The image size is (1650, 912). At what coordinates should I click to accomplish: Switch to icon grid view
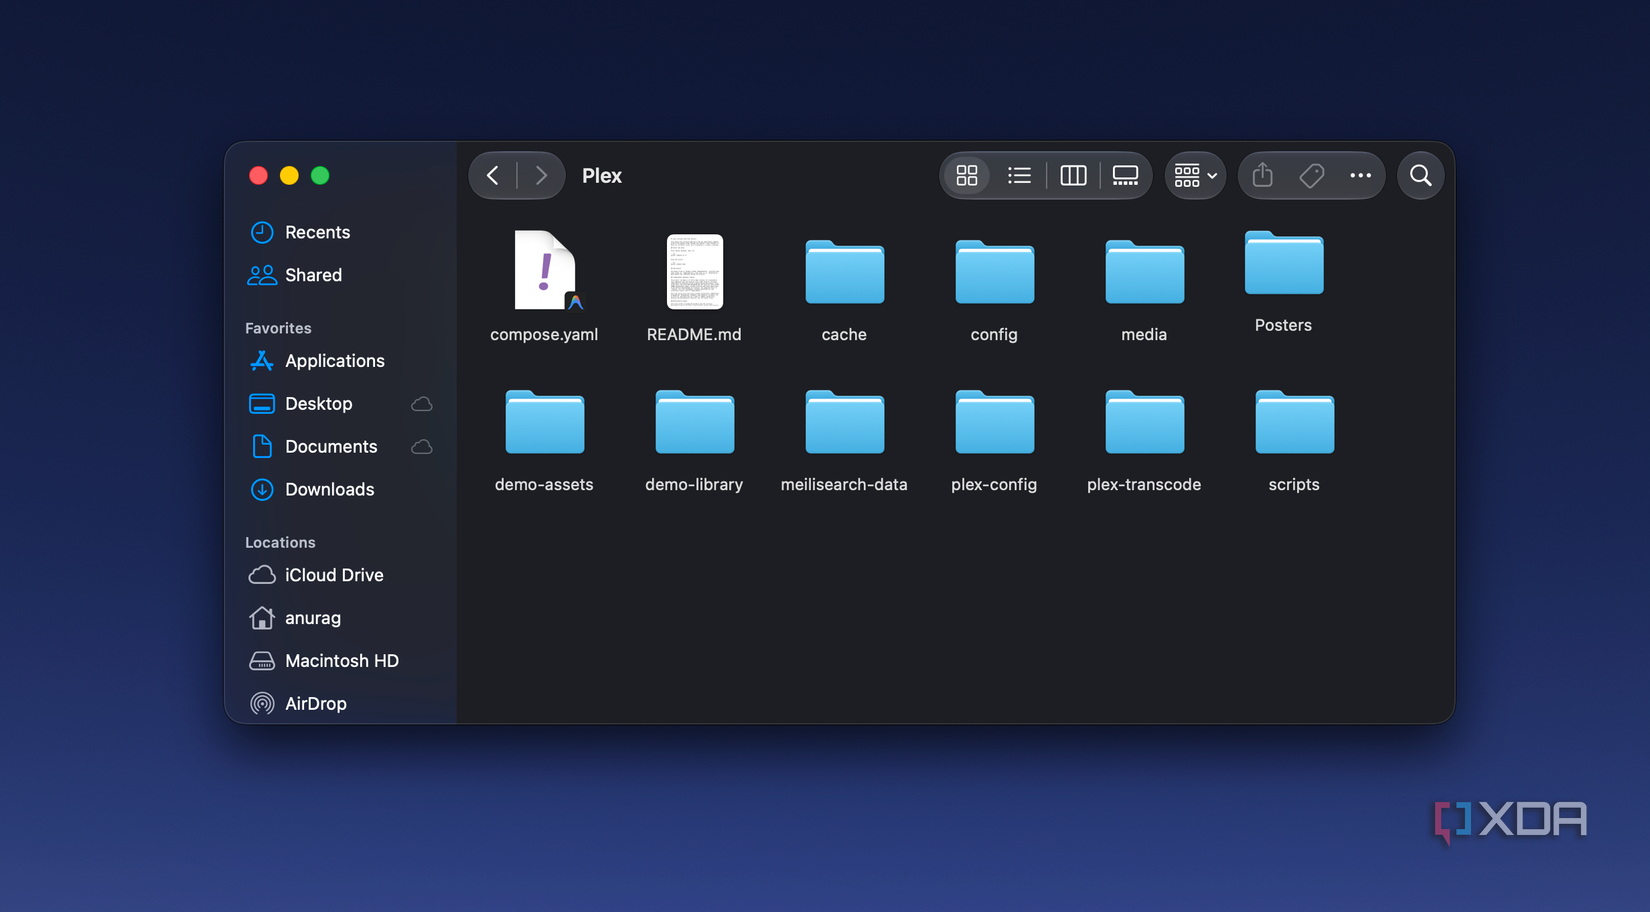(x=967, y=176)
